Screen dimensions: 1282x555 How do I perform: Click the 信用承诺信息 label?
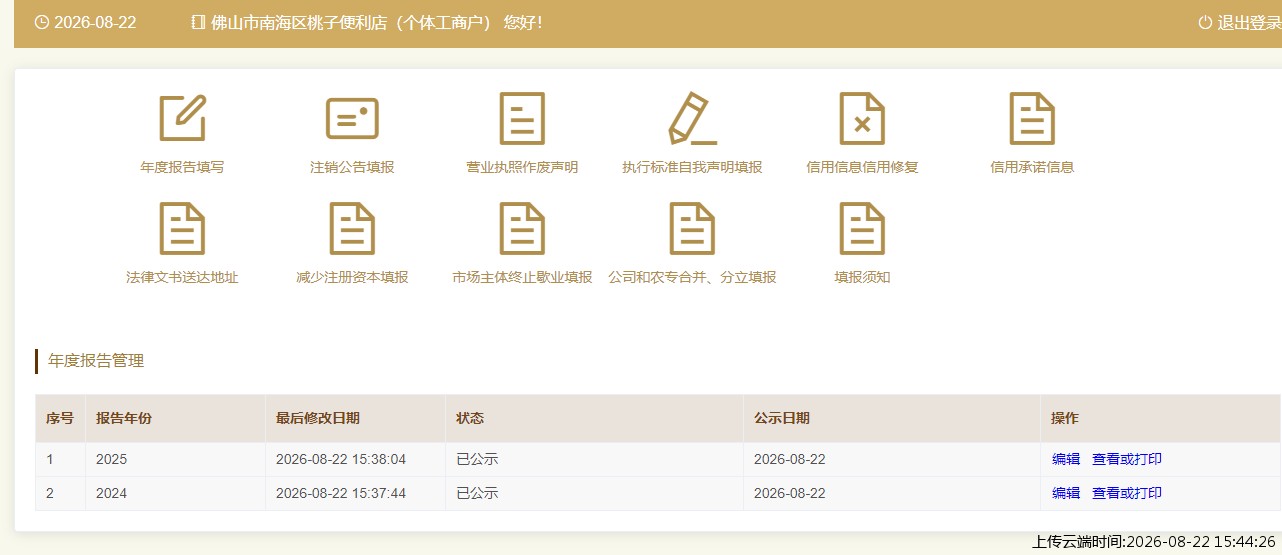[1032, 167]
